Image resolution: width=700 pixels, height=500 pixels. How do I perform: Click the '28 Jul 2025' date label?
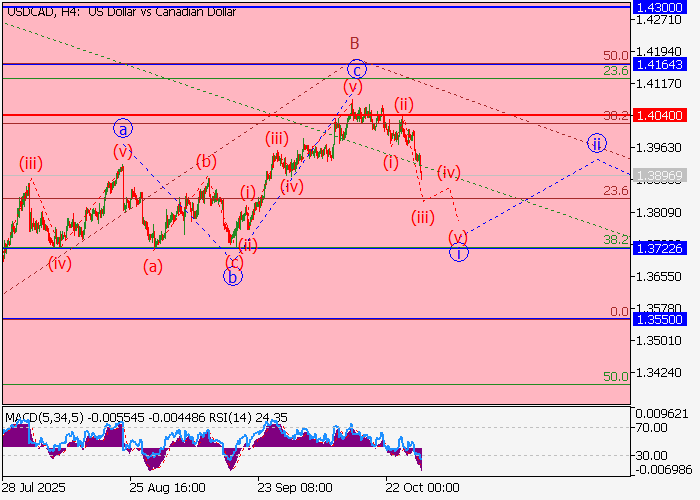(34, 488)
